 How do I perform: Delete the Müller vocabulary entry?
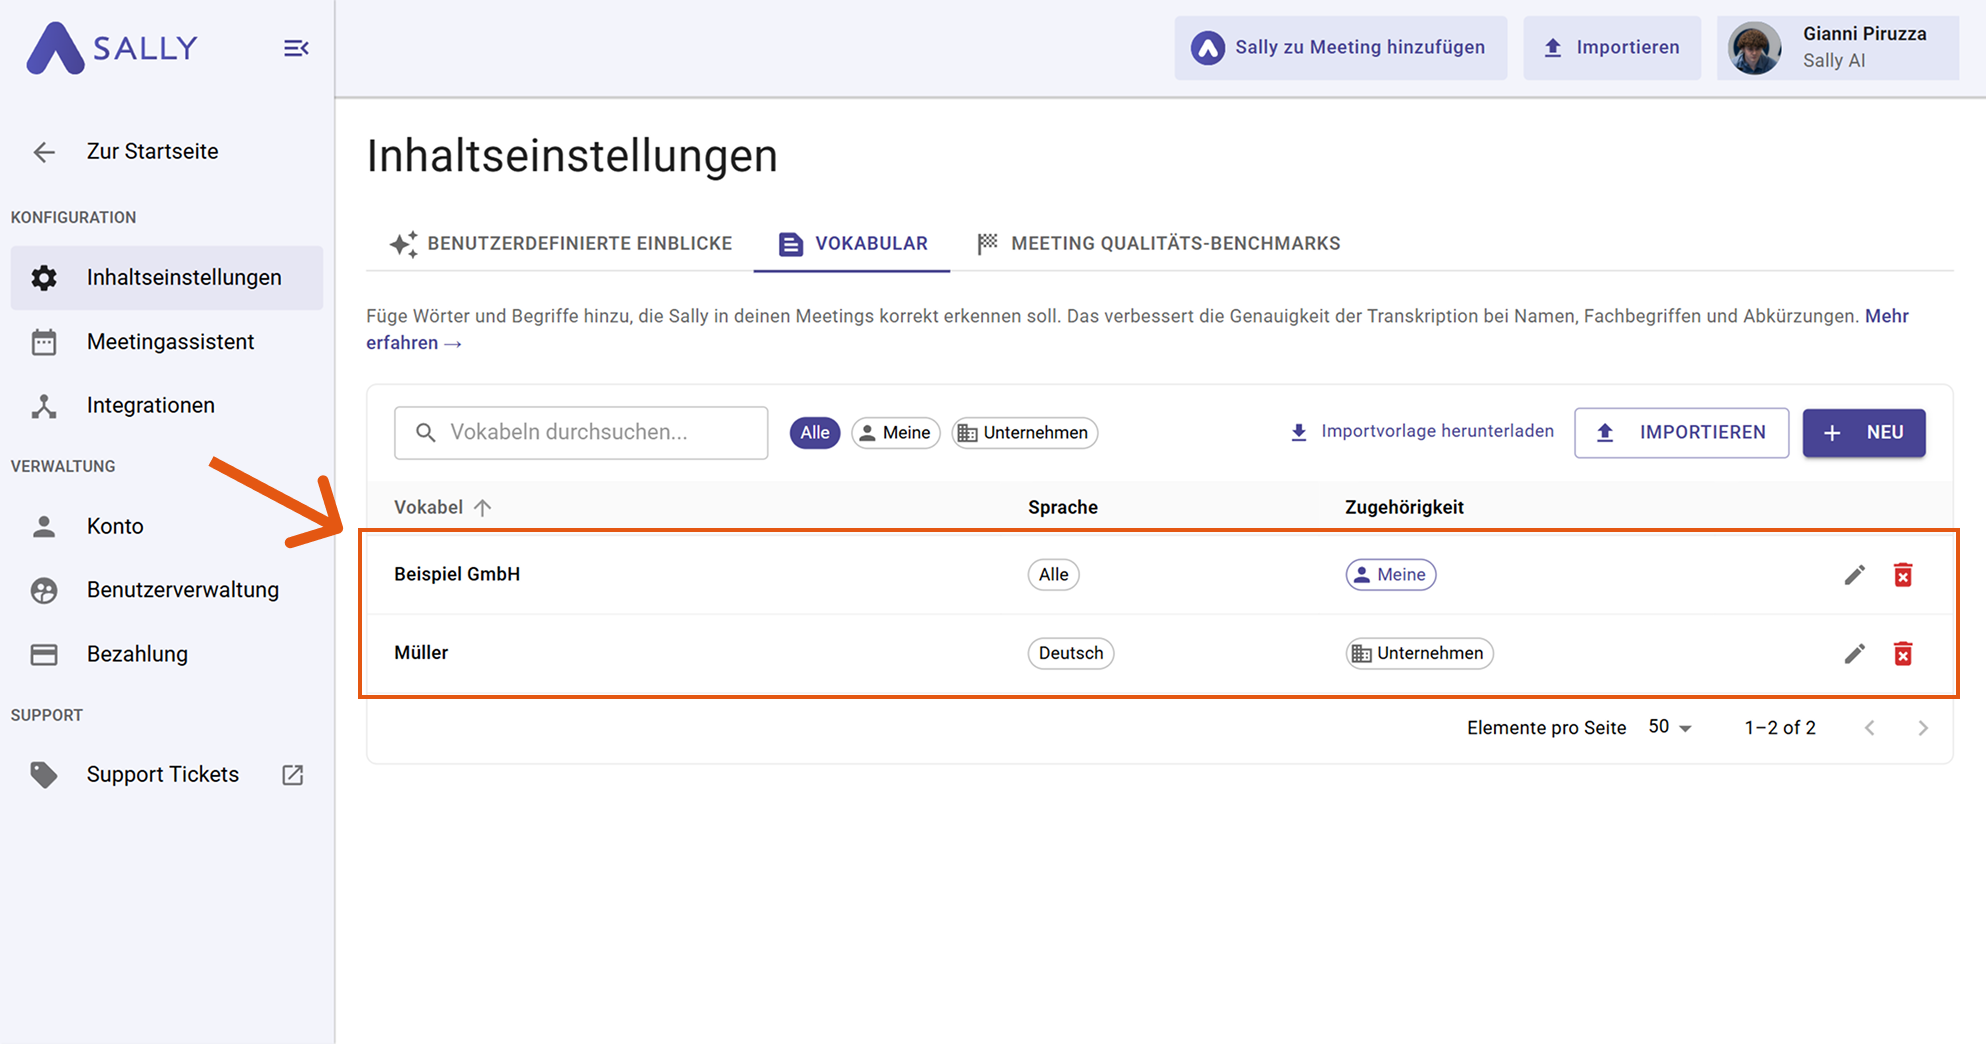click(1902, 654)
